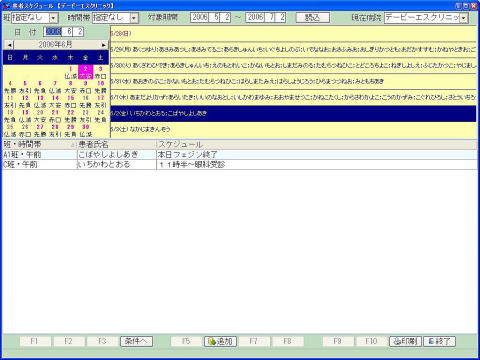Click the app icon in title bar
Viewport: 480px width, 360px height.
coord(7,6)
